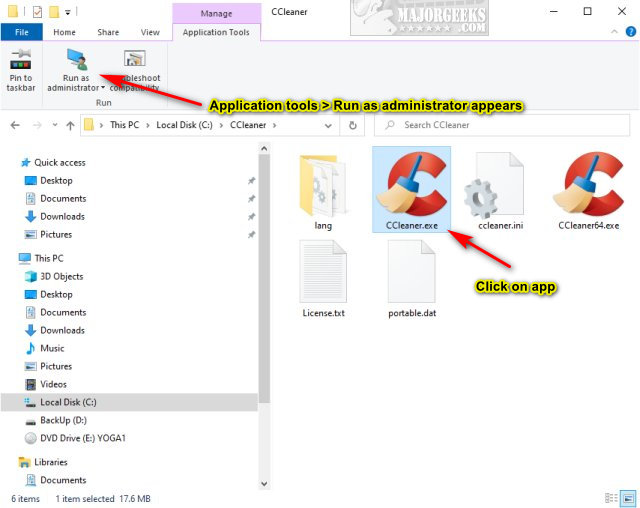Click the Search CCleaner input box
The image size is (640, 508).
pyautogui.click(x=502, y=125)
